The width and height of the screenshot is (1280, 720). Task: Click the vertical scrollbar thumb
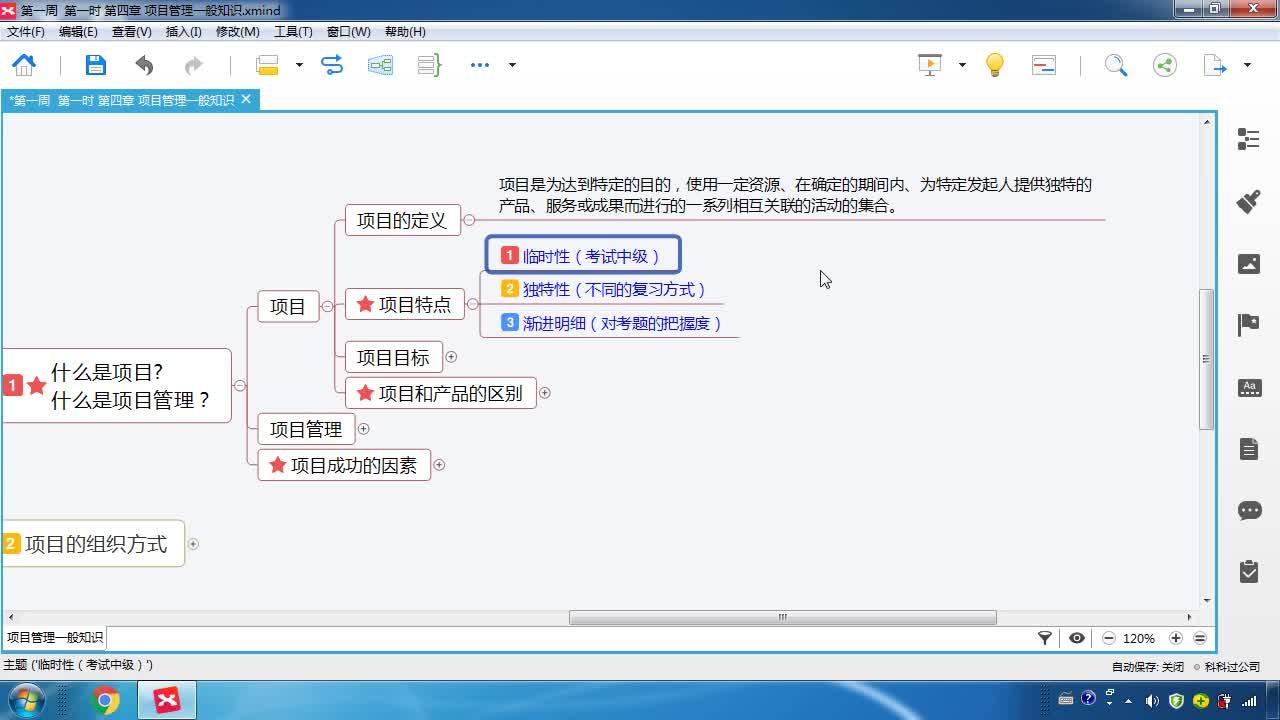coord(1207,359)
